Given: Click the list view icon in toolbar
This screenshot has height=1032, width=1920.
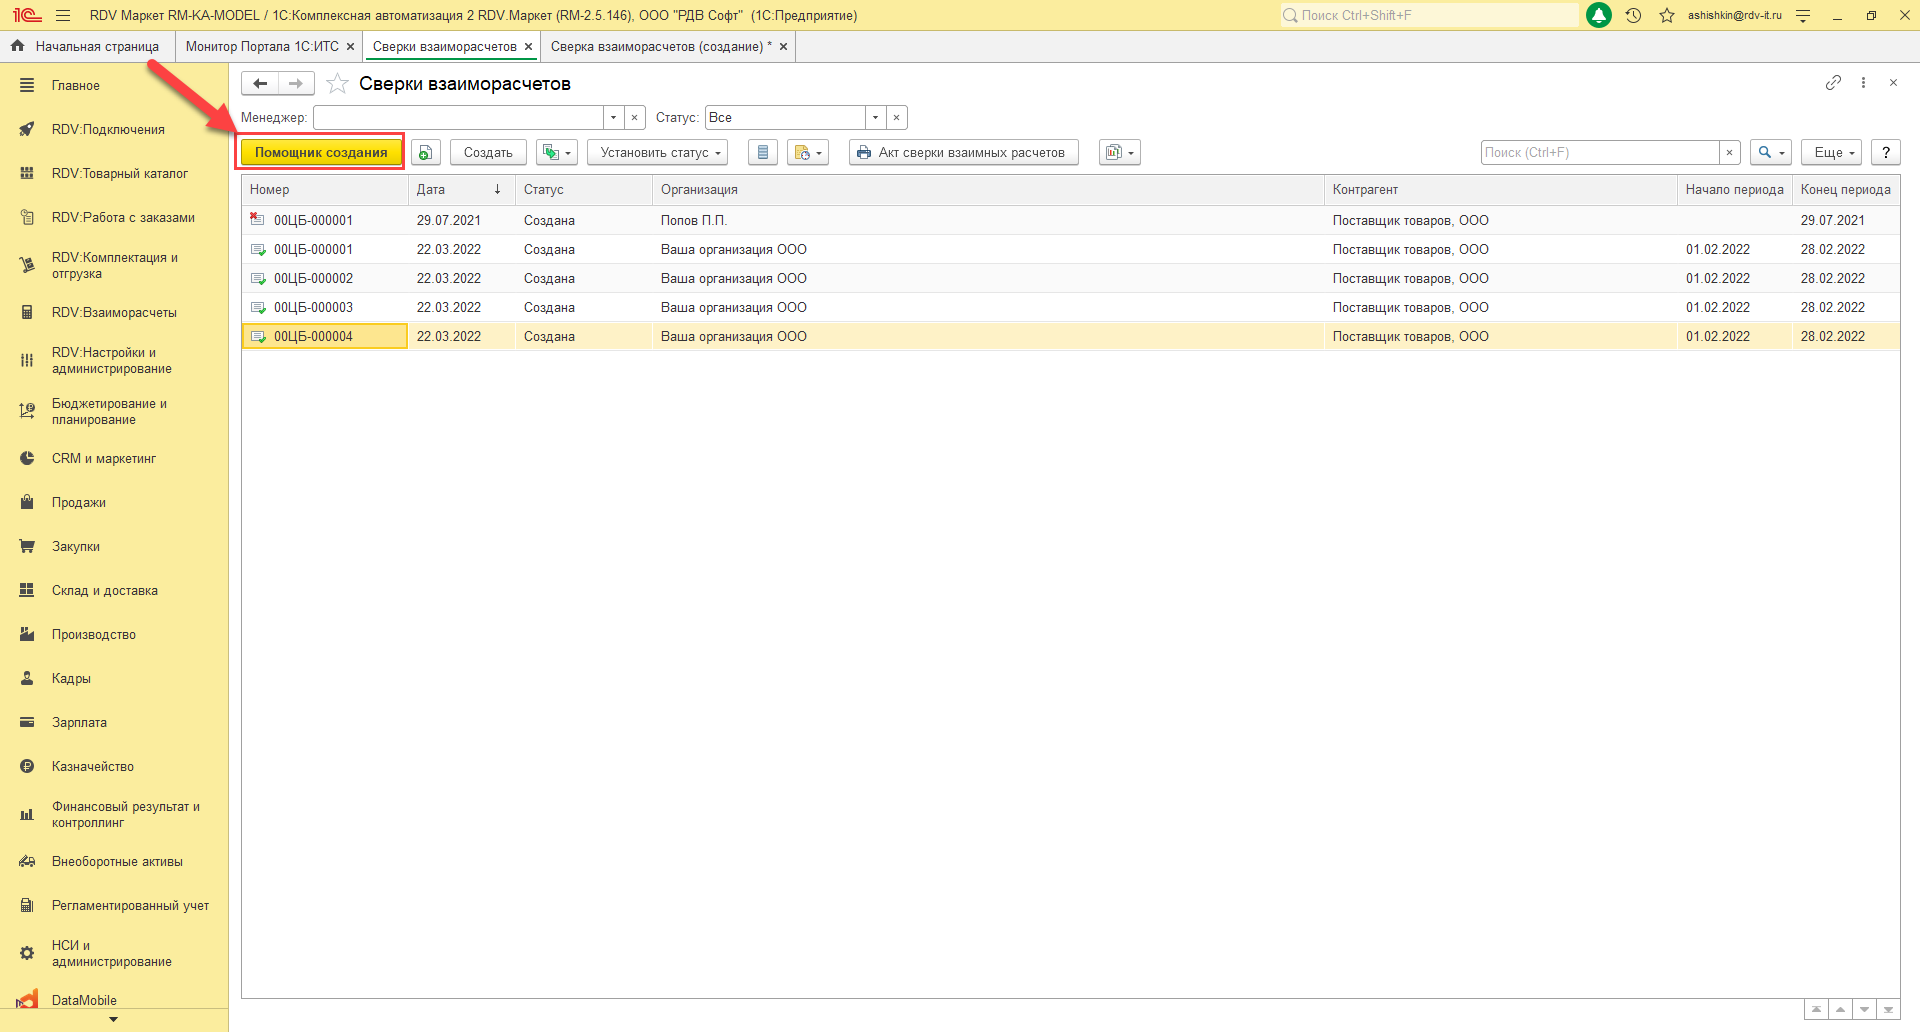Looking at the screenshot, I should click(x=763, y=153).
